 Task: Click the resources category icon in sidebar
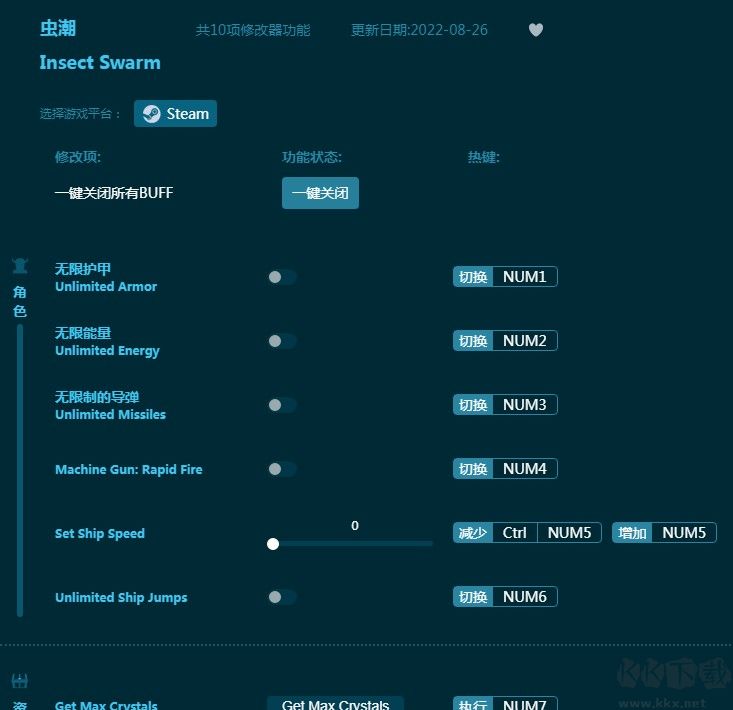pos(20,681)
